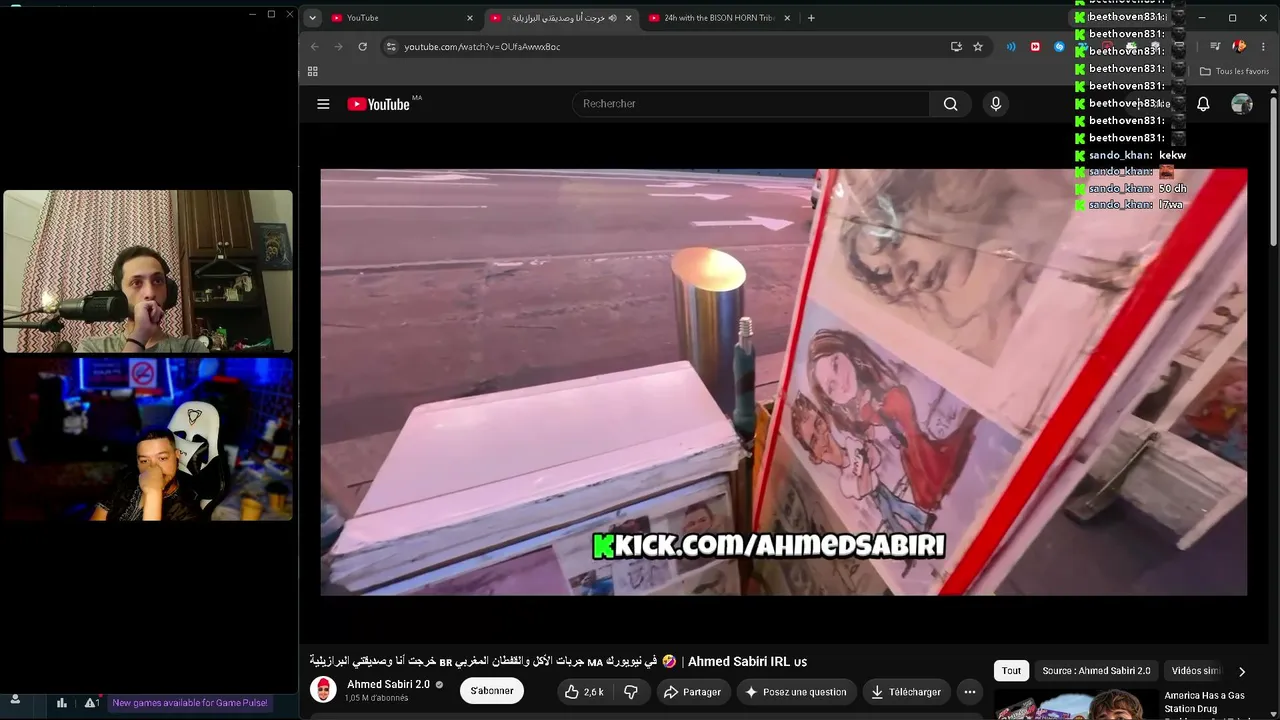This screenshot has height=720, width=1280.
Task: Click the alert icon beside Game Pulse notice
Action: coord(91,703)
